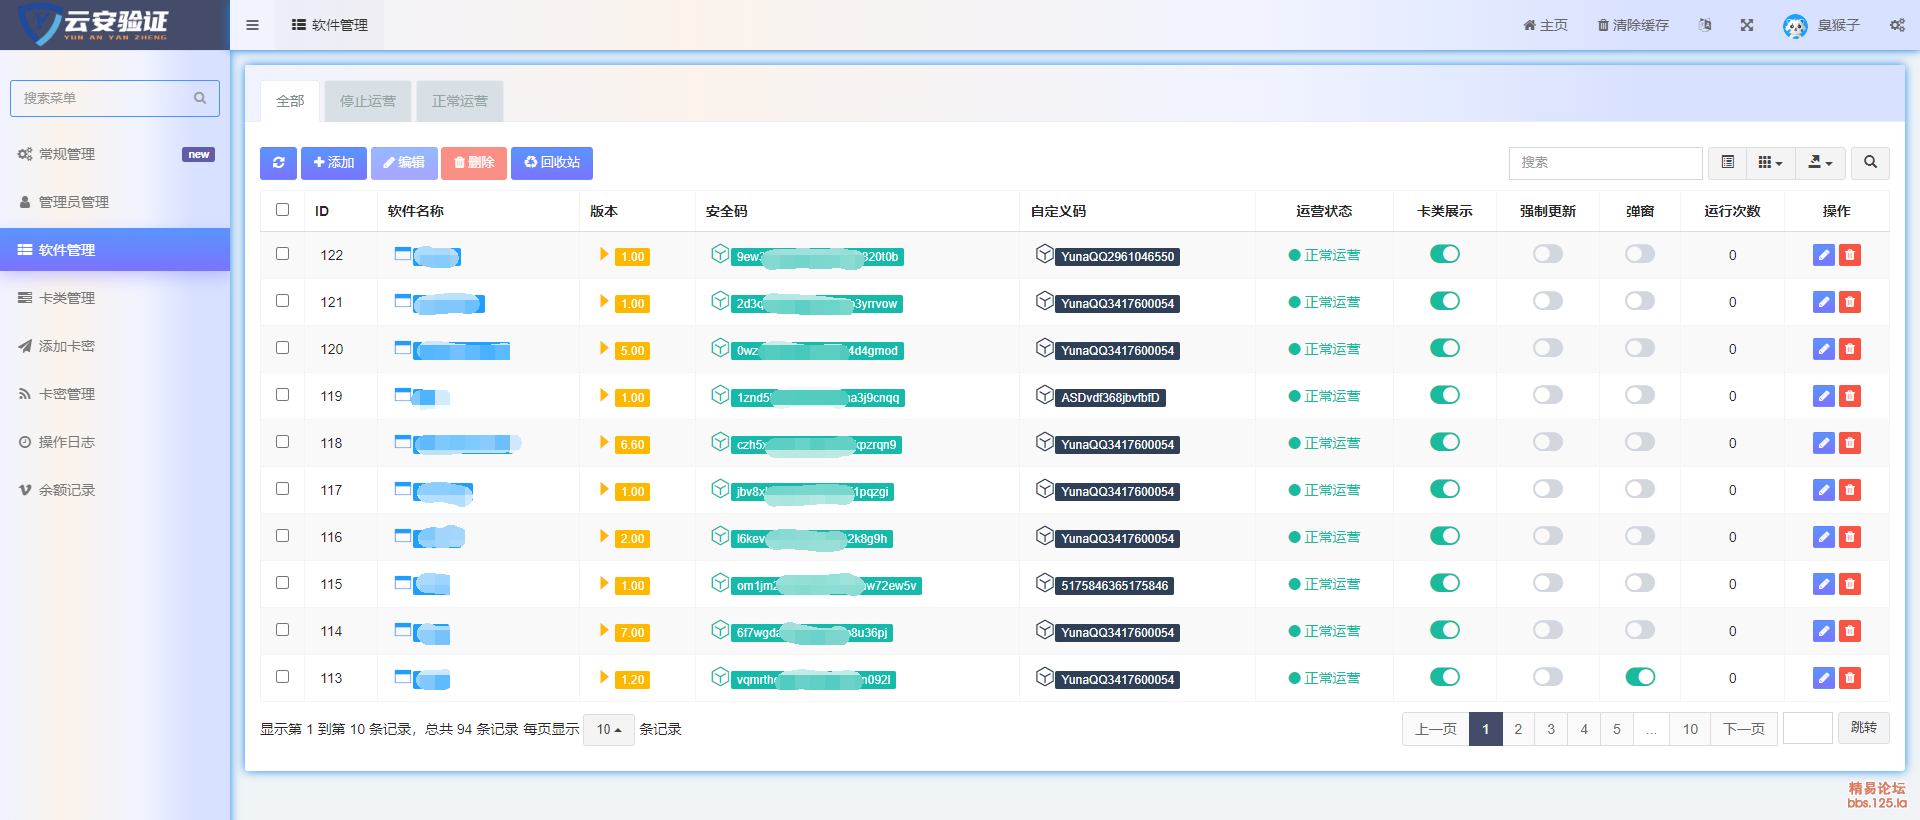Disable card display toggle for ID 117
The height and width of the screenshot is (820, 1920).
point(1444,489)
